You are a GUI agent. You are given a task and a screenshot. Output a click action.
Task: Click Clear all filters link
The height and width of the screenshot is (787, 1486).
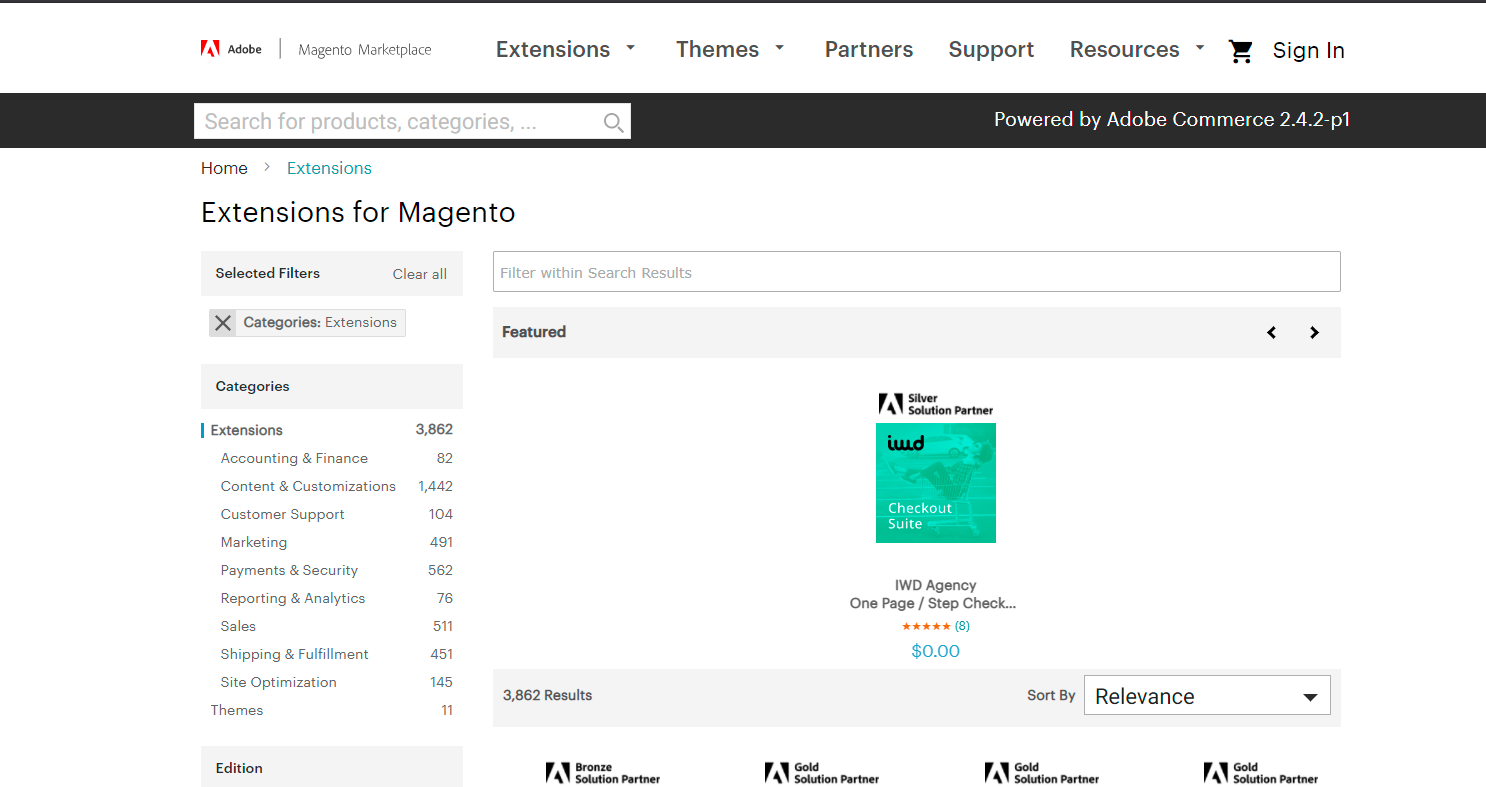(x=419, y=274)
